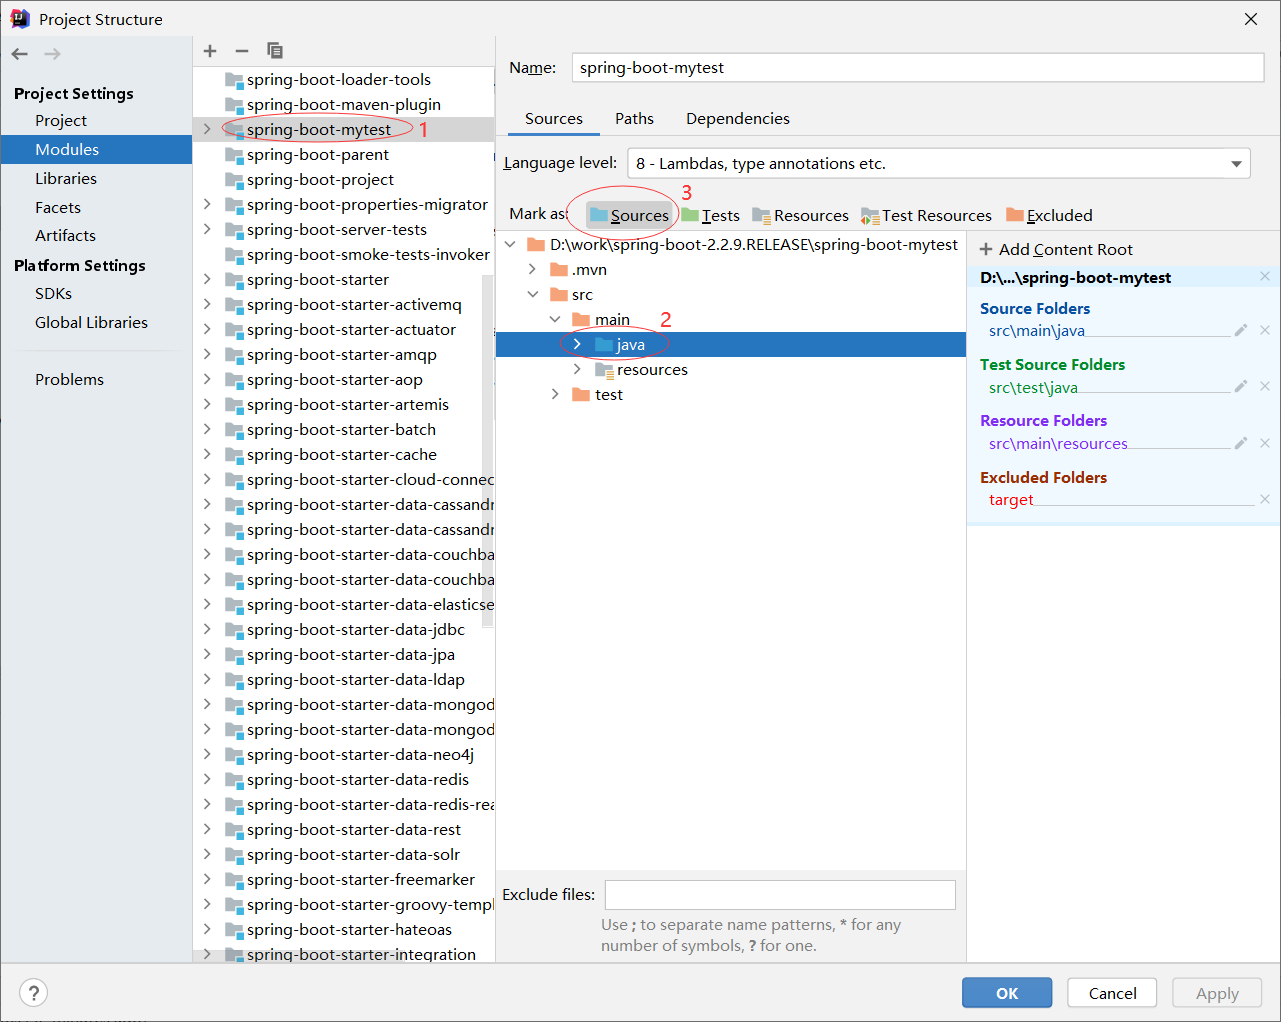The width and height of the screenshot is (1281, 1022).
Task: Click folder icon of spring-boot-parent module
Action: pos(234,155)
